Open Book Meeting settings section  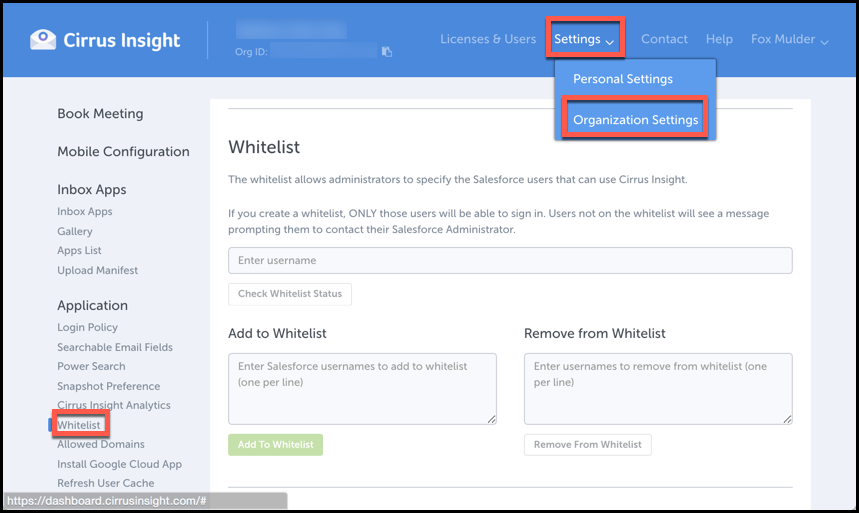click(x=100, y=113)
